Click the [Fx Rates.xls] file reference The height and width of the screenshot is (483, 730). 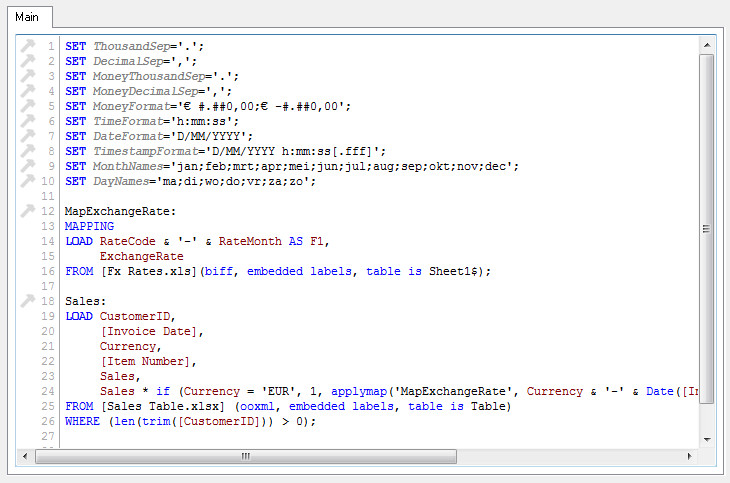click(x=149, y=271)
